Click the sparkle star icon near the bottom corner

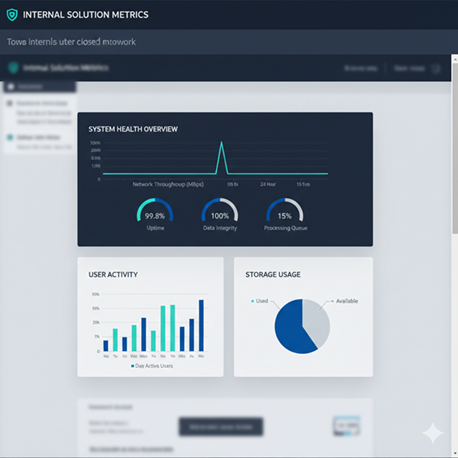click(433, 433)
